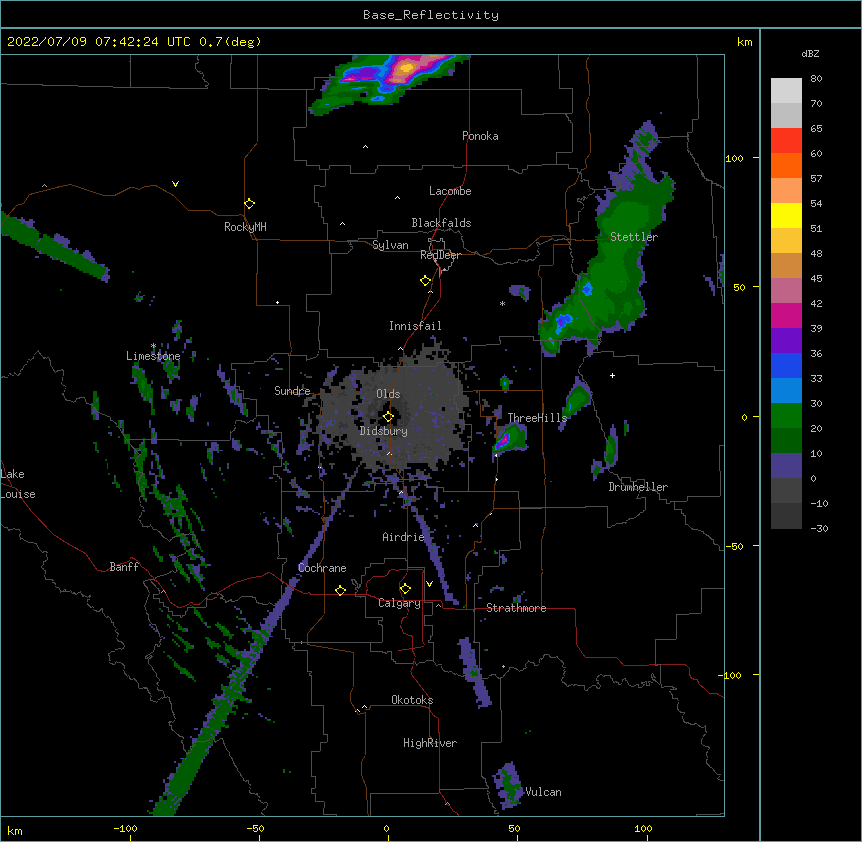Click the Airdrie city label
This screenshot has height=842, width=862.
tap(403, 537)
